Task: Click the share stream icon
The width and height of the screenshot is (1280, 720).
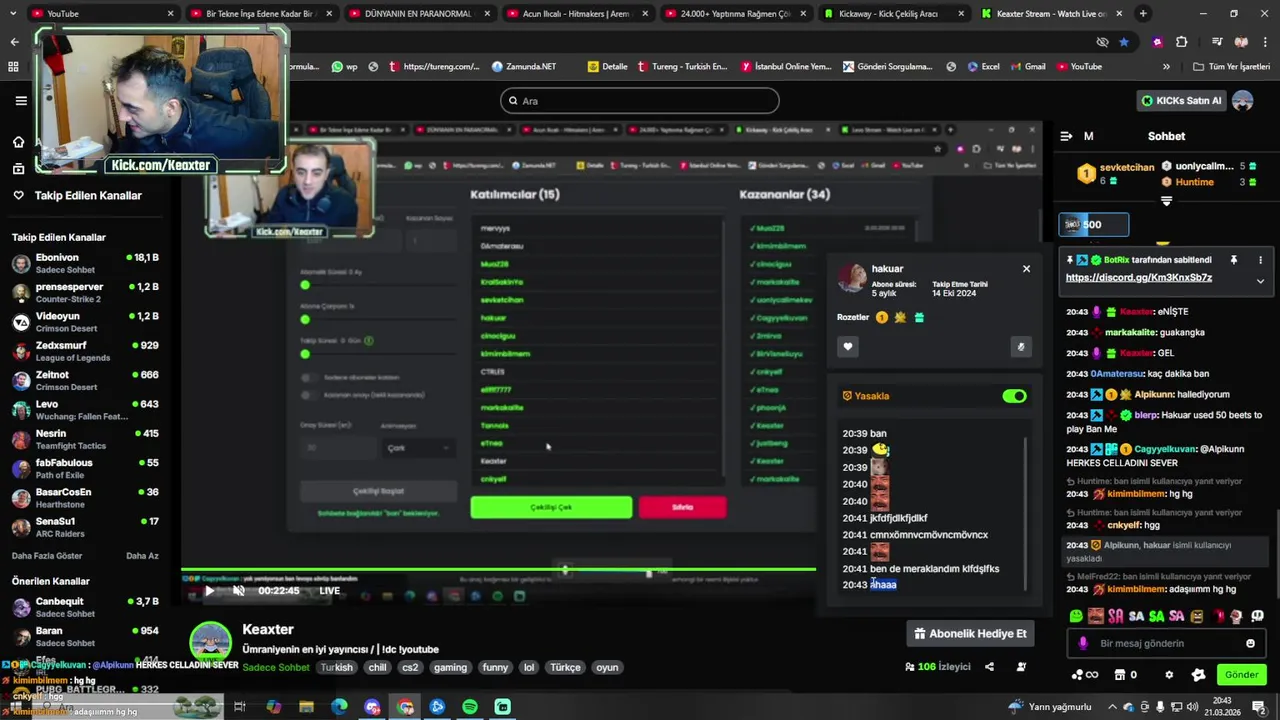Action: [989, 667]
